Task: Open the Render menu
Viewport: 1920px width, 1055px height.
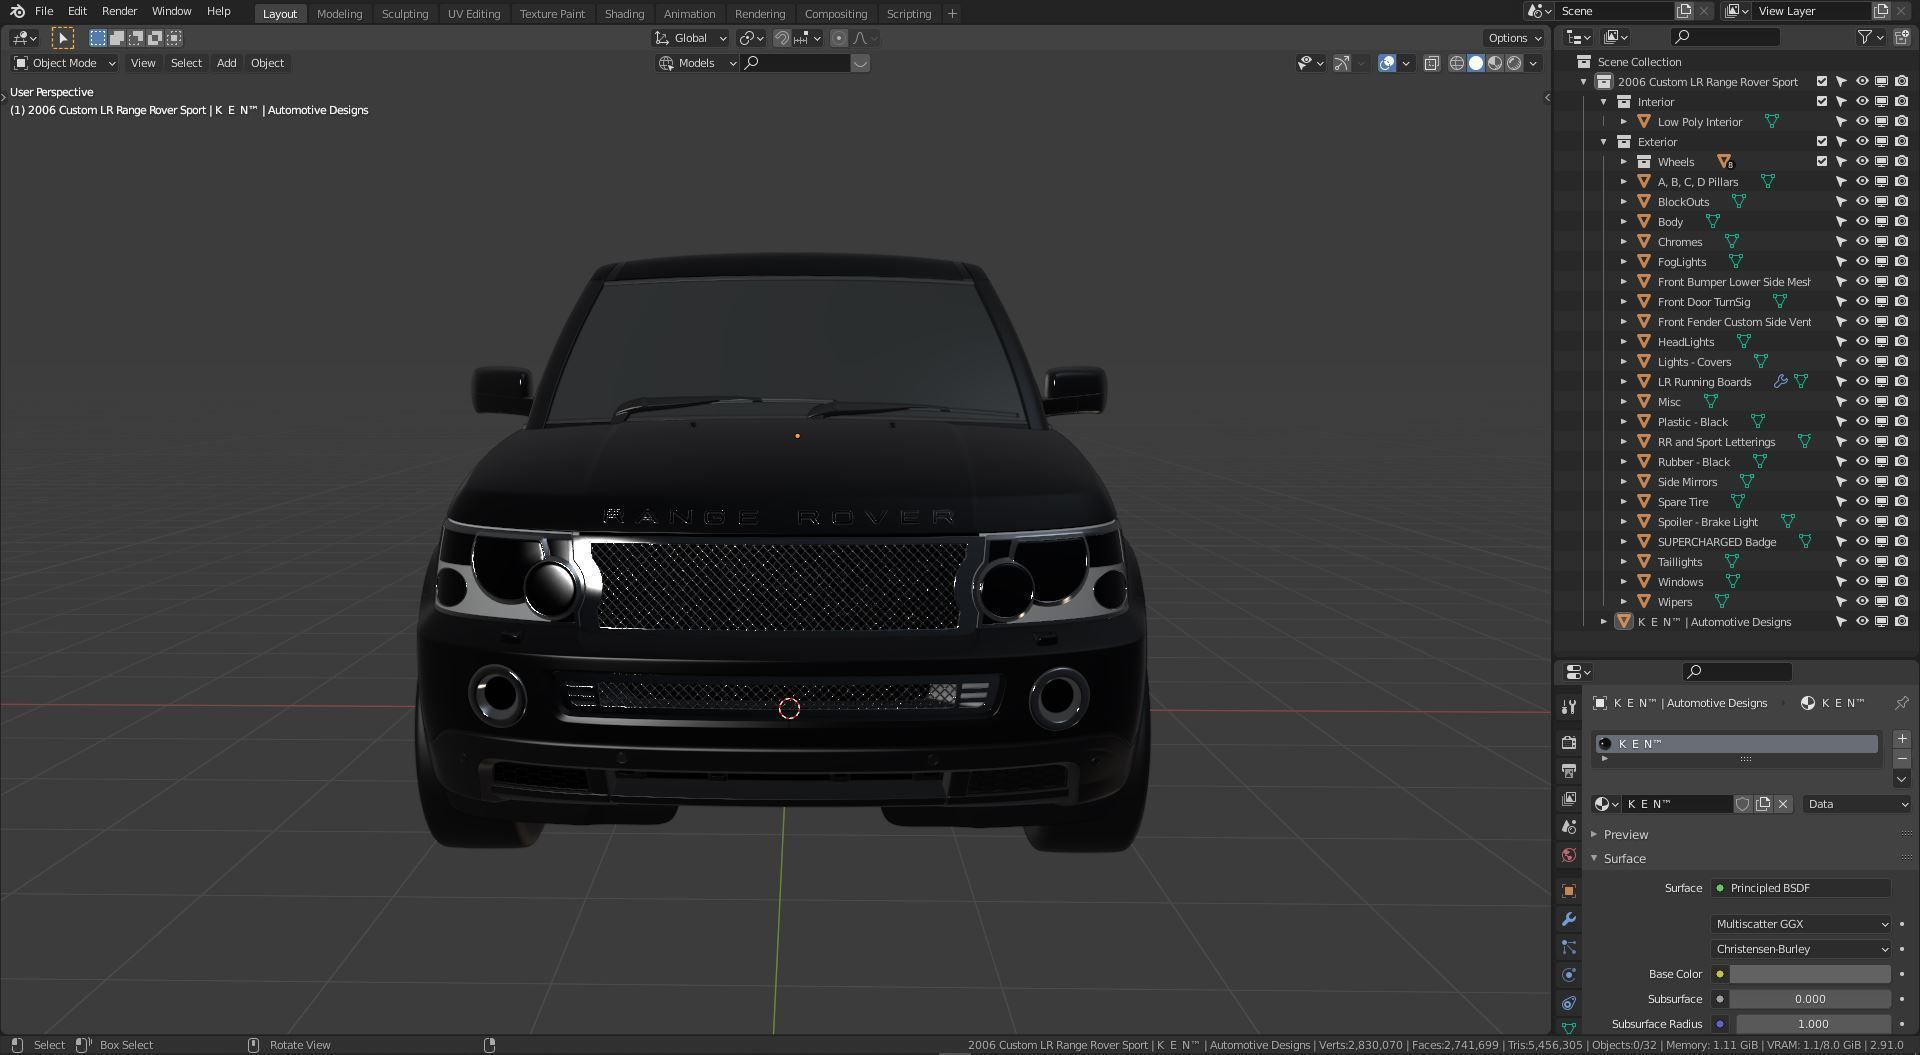Action: [119, 11]
